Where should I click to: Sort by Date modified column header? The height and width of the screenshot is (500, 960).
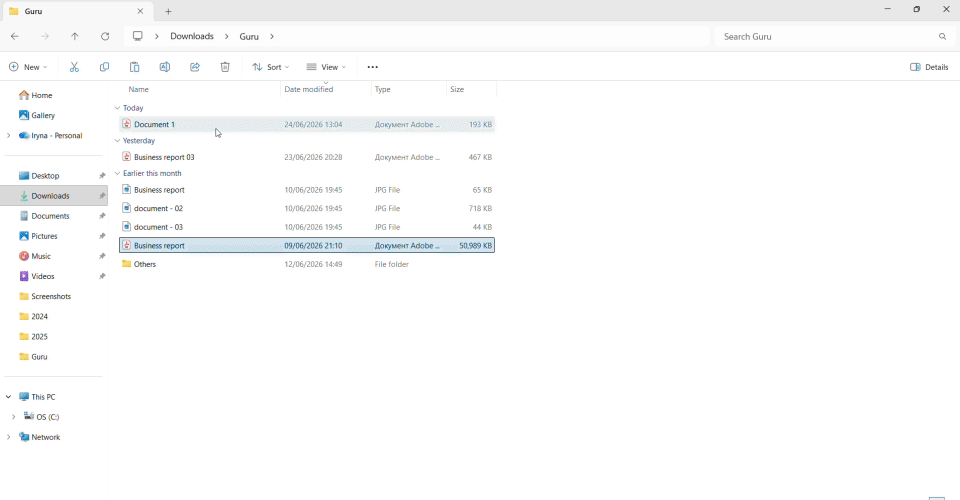click(x=309, y=89)
